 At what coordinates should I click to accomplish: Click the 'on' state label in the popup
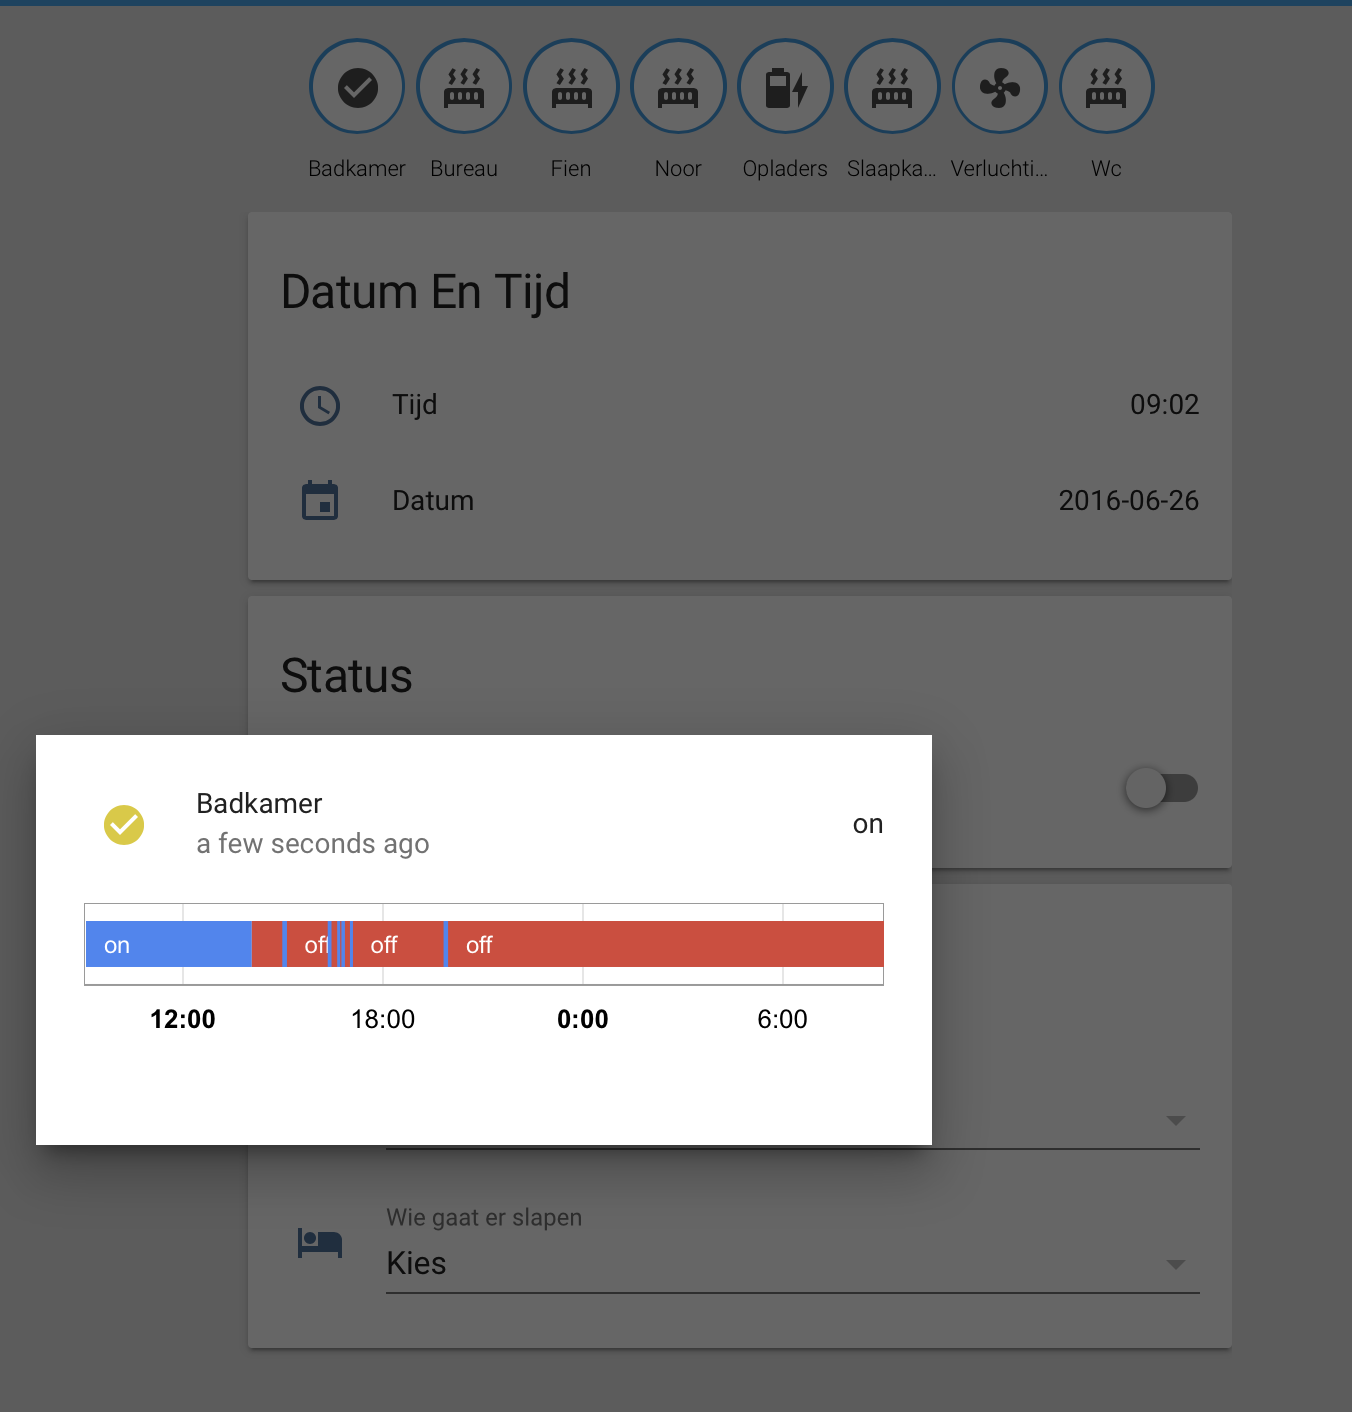(x=867, y=824)
